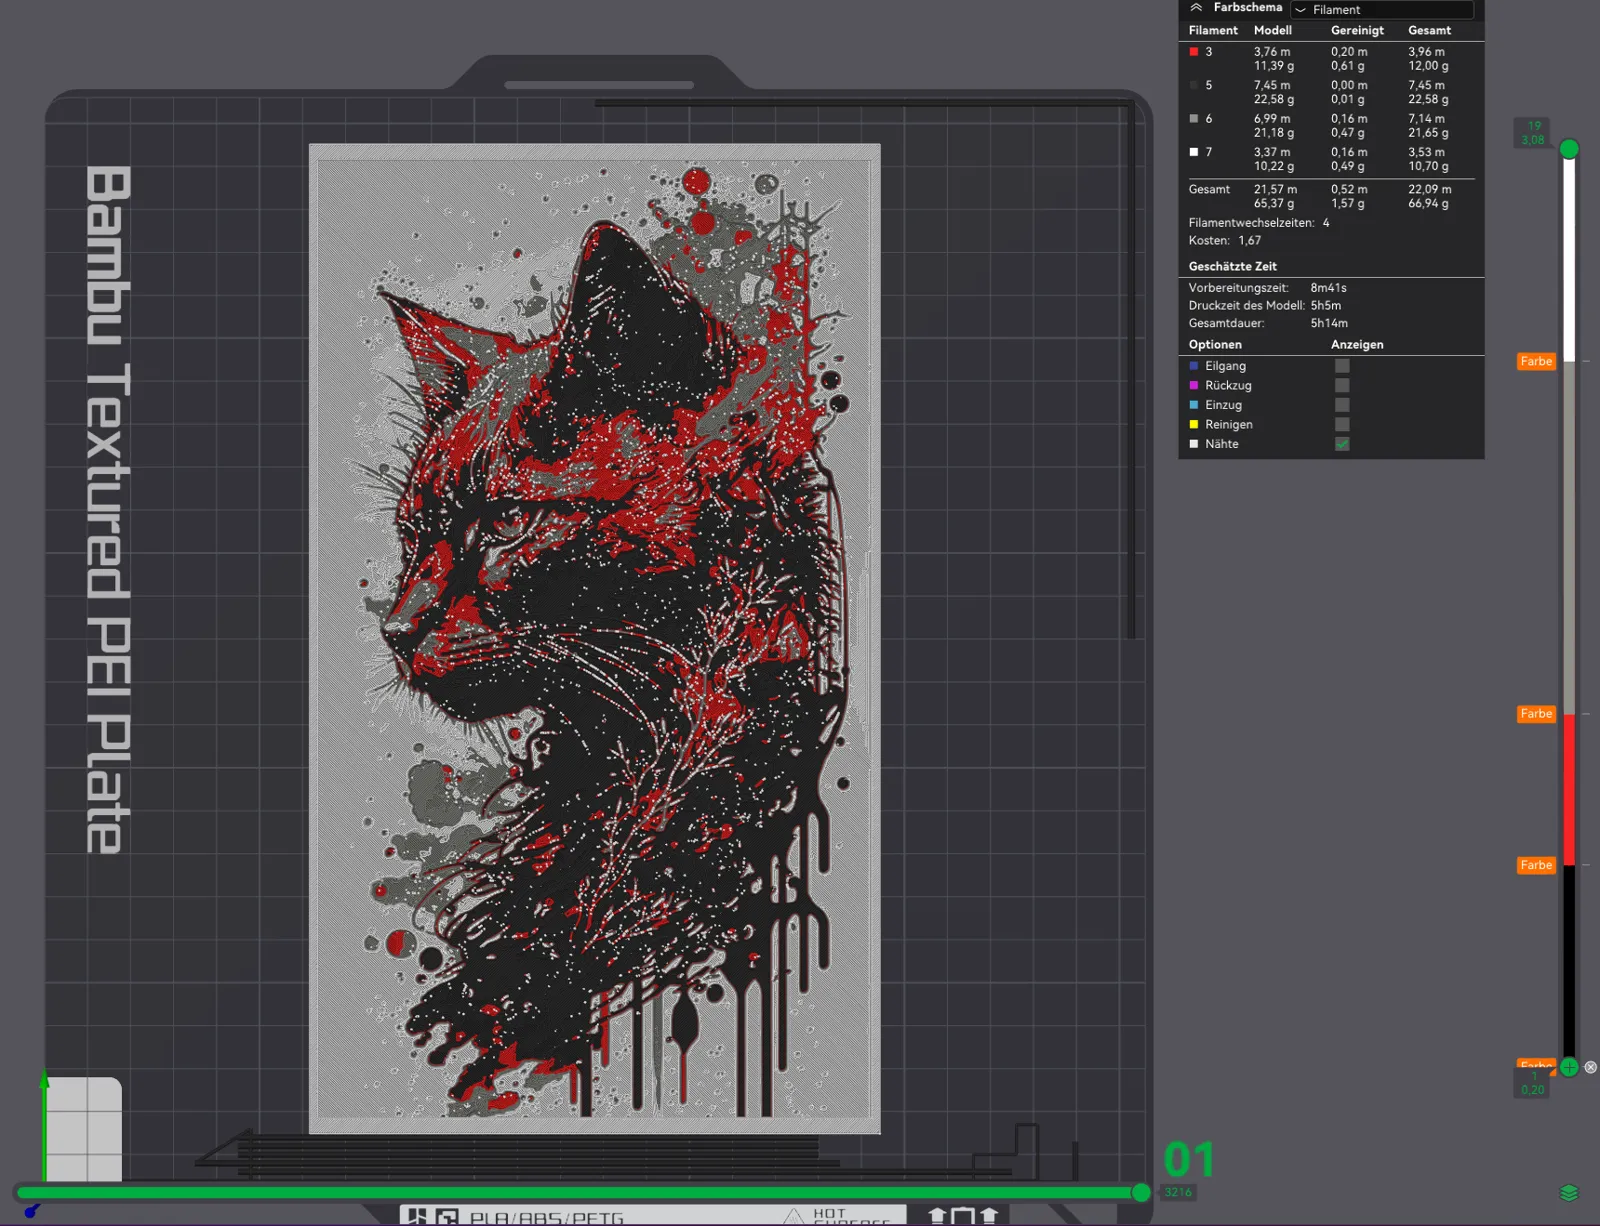The image size is (1600, 1226).
Task: Click the Gesamtdauer 5h14m row
Action: tap(1268, 324)
